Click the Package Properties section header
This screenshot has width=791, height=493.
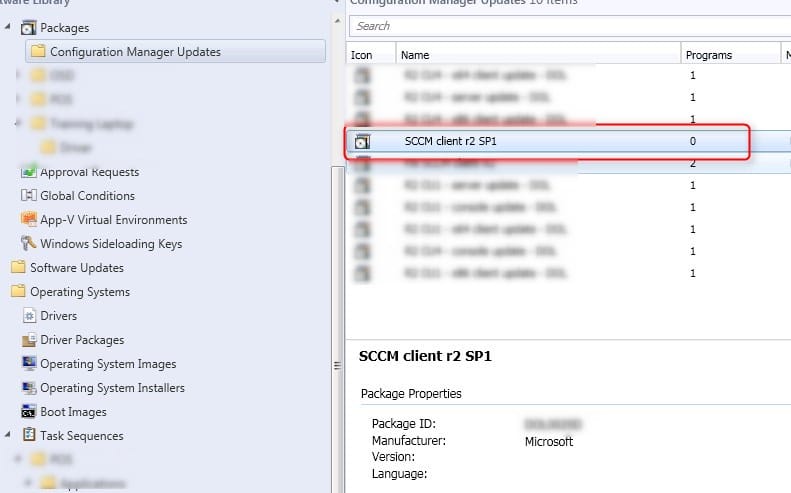tap(411, 394)
